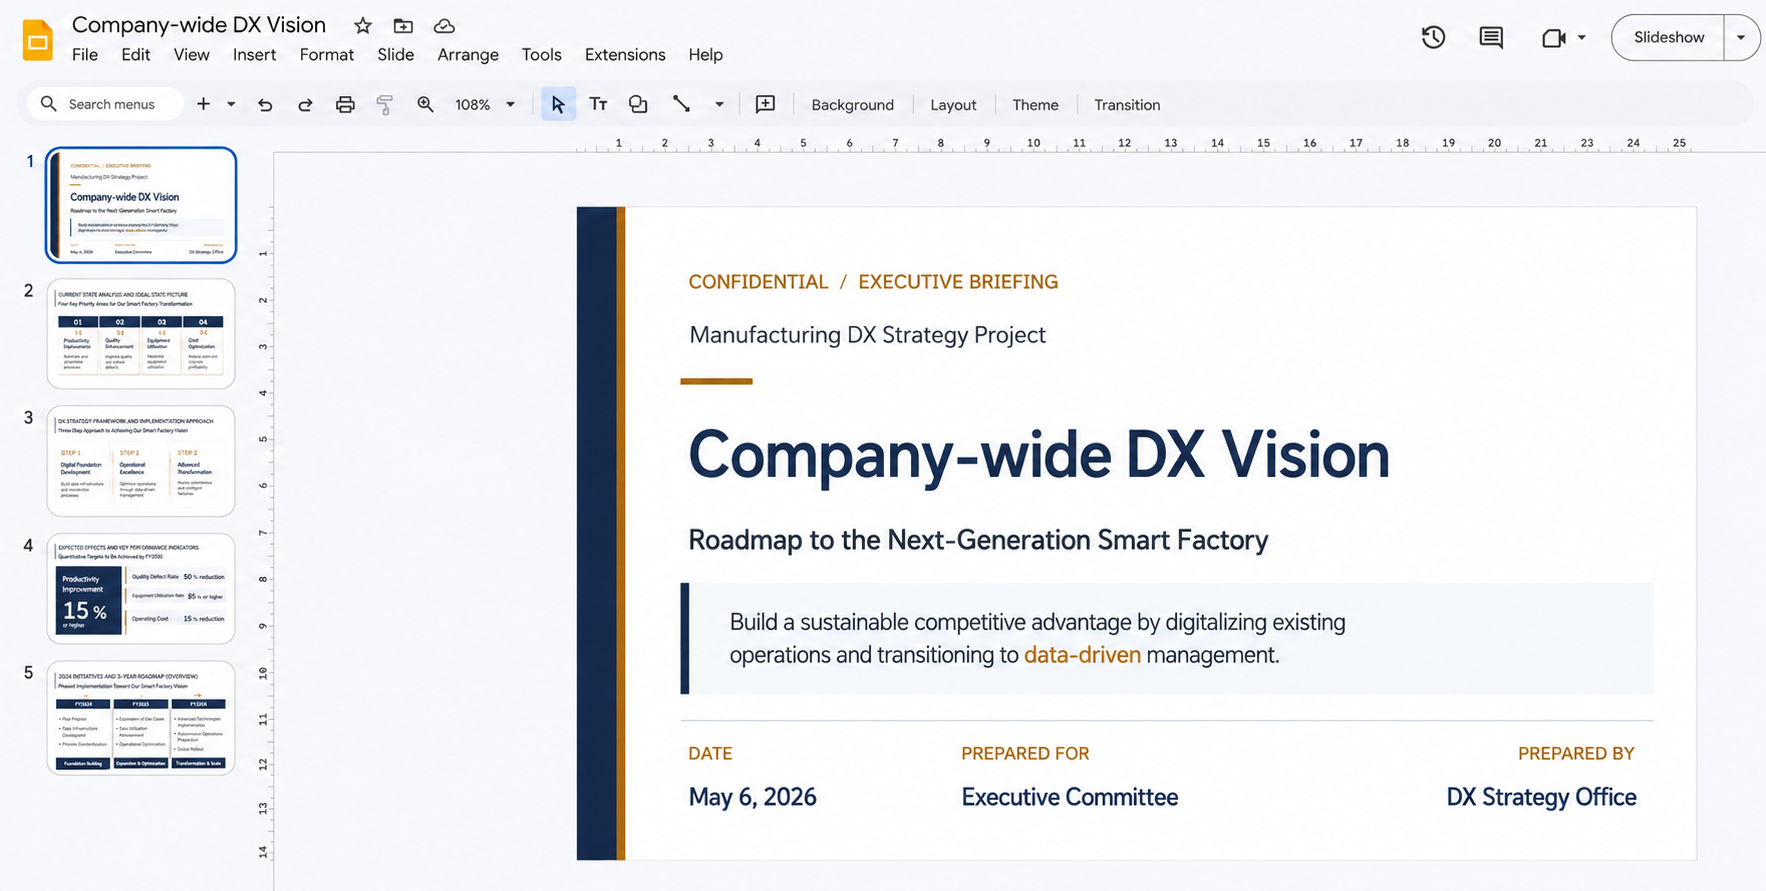Open the Theme panel

[1035, 104]
